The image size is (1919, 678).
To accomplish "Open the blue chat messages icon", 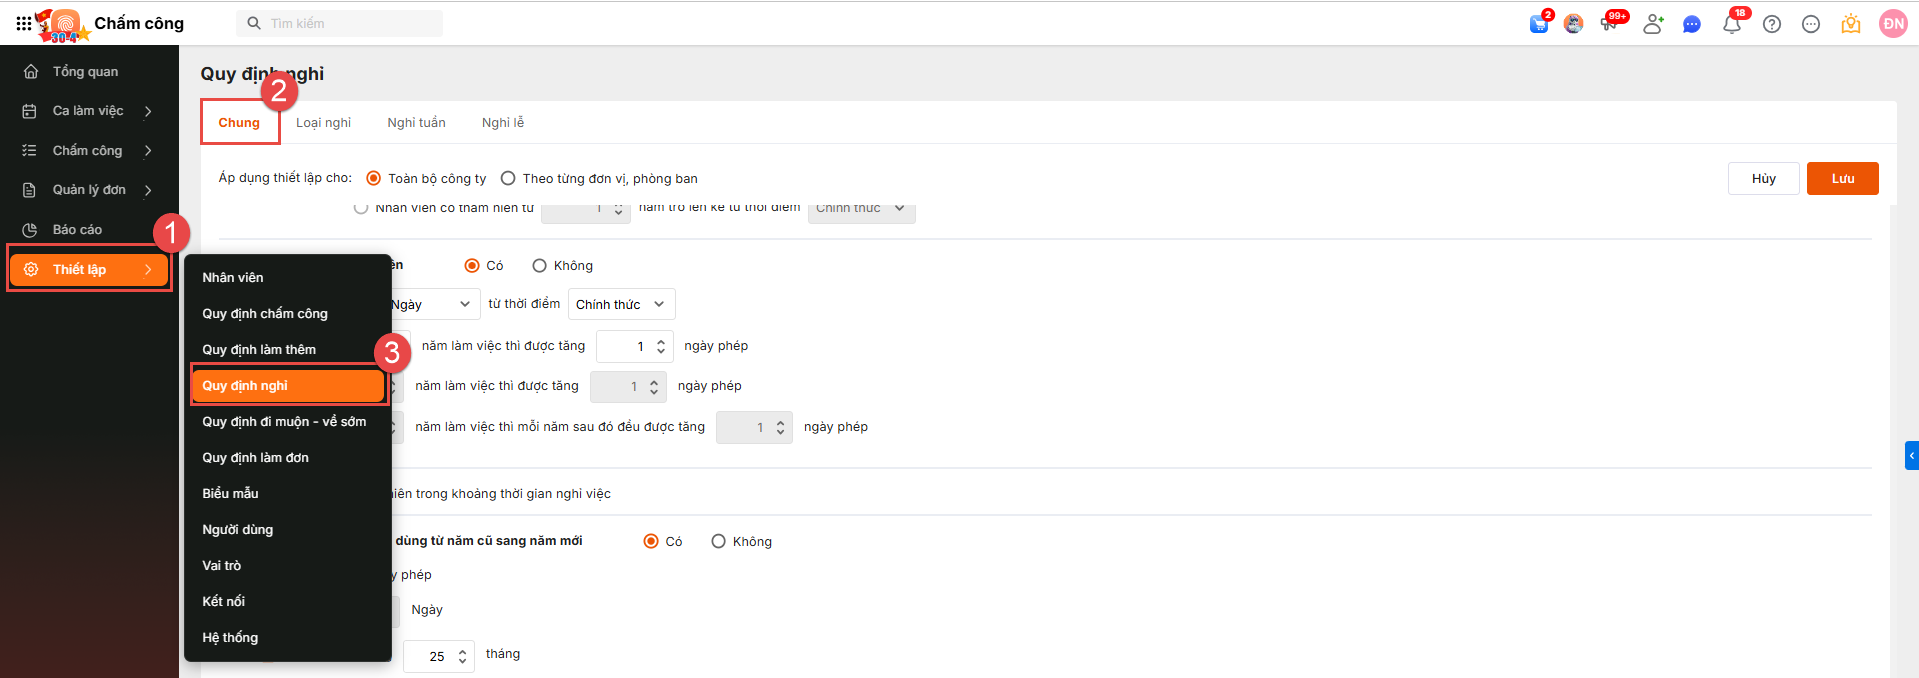I will (x=1692, y=24).
